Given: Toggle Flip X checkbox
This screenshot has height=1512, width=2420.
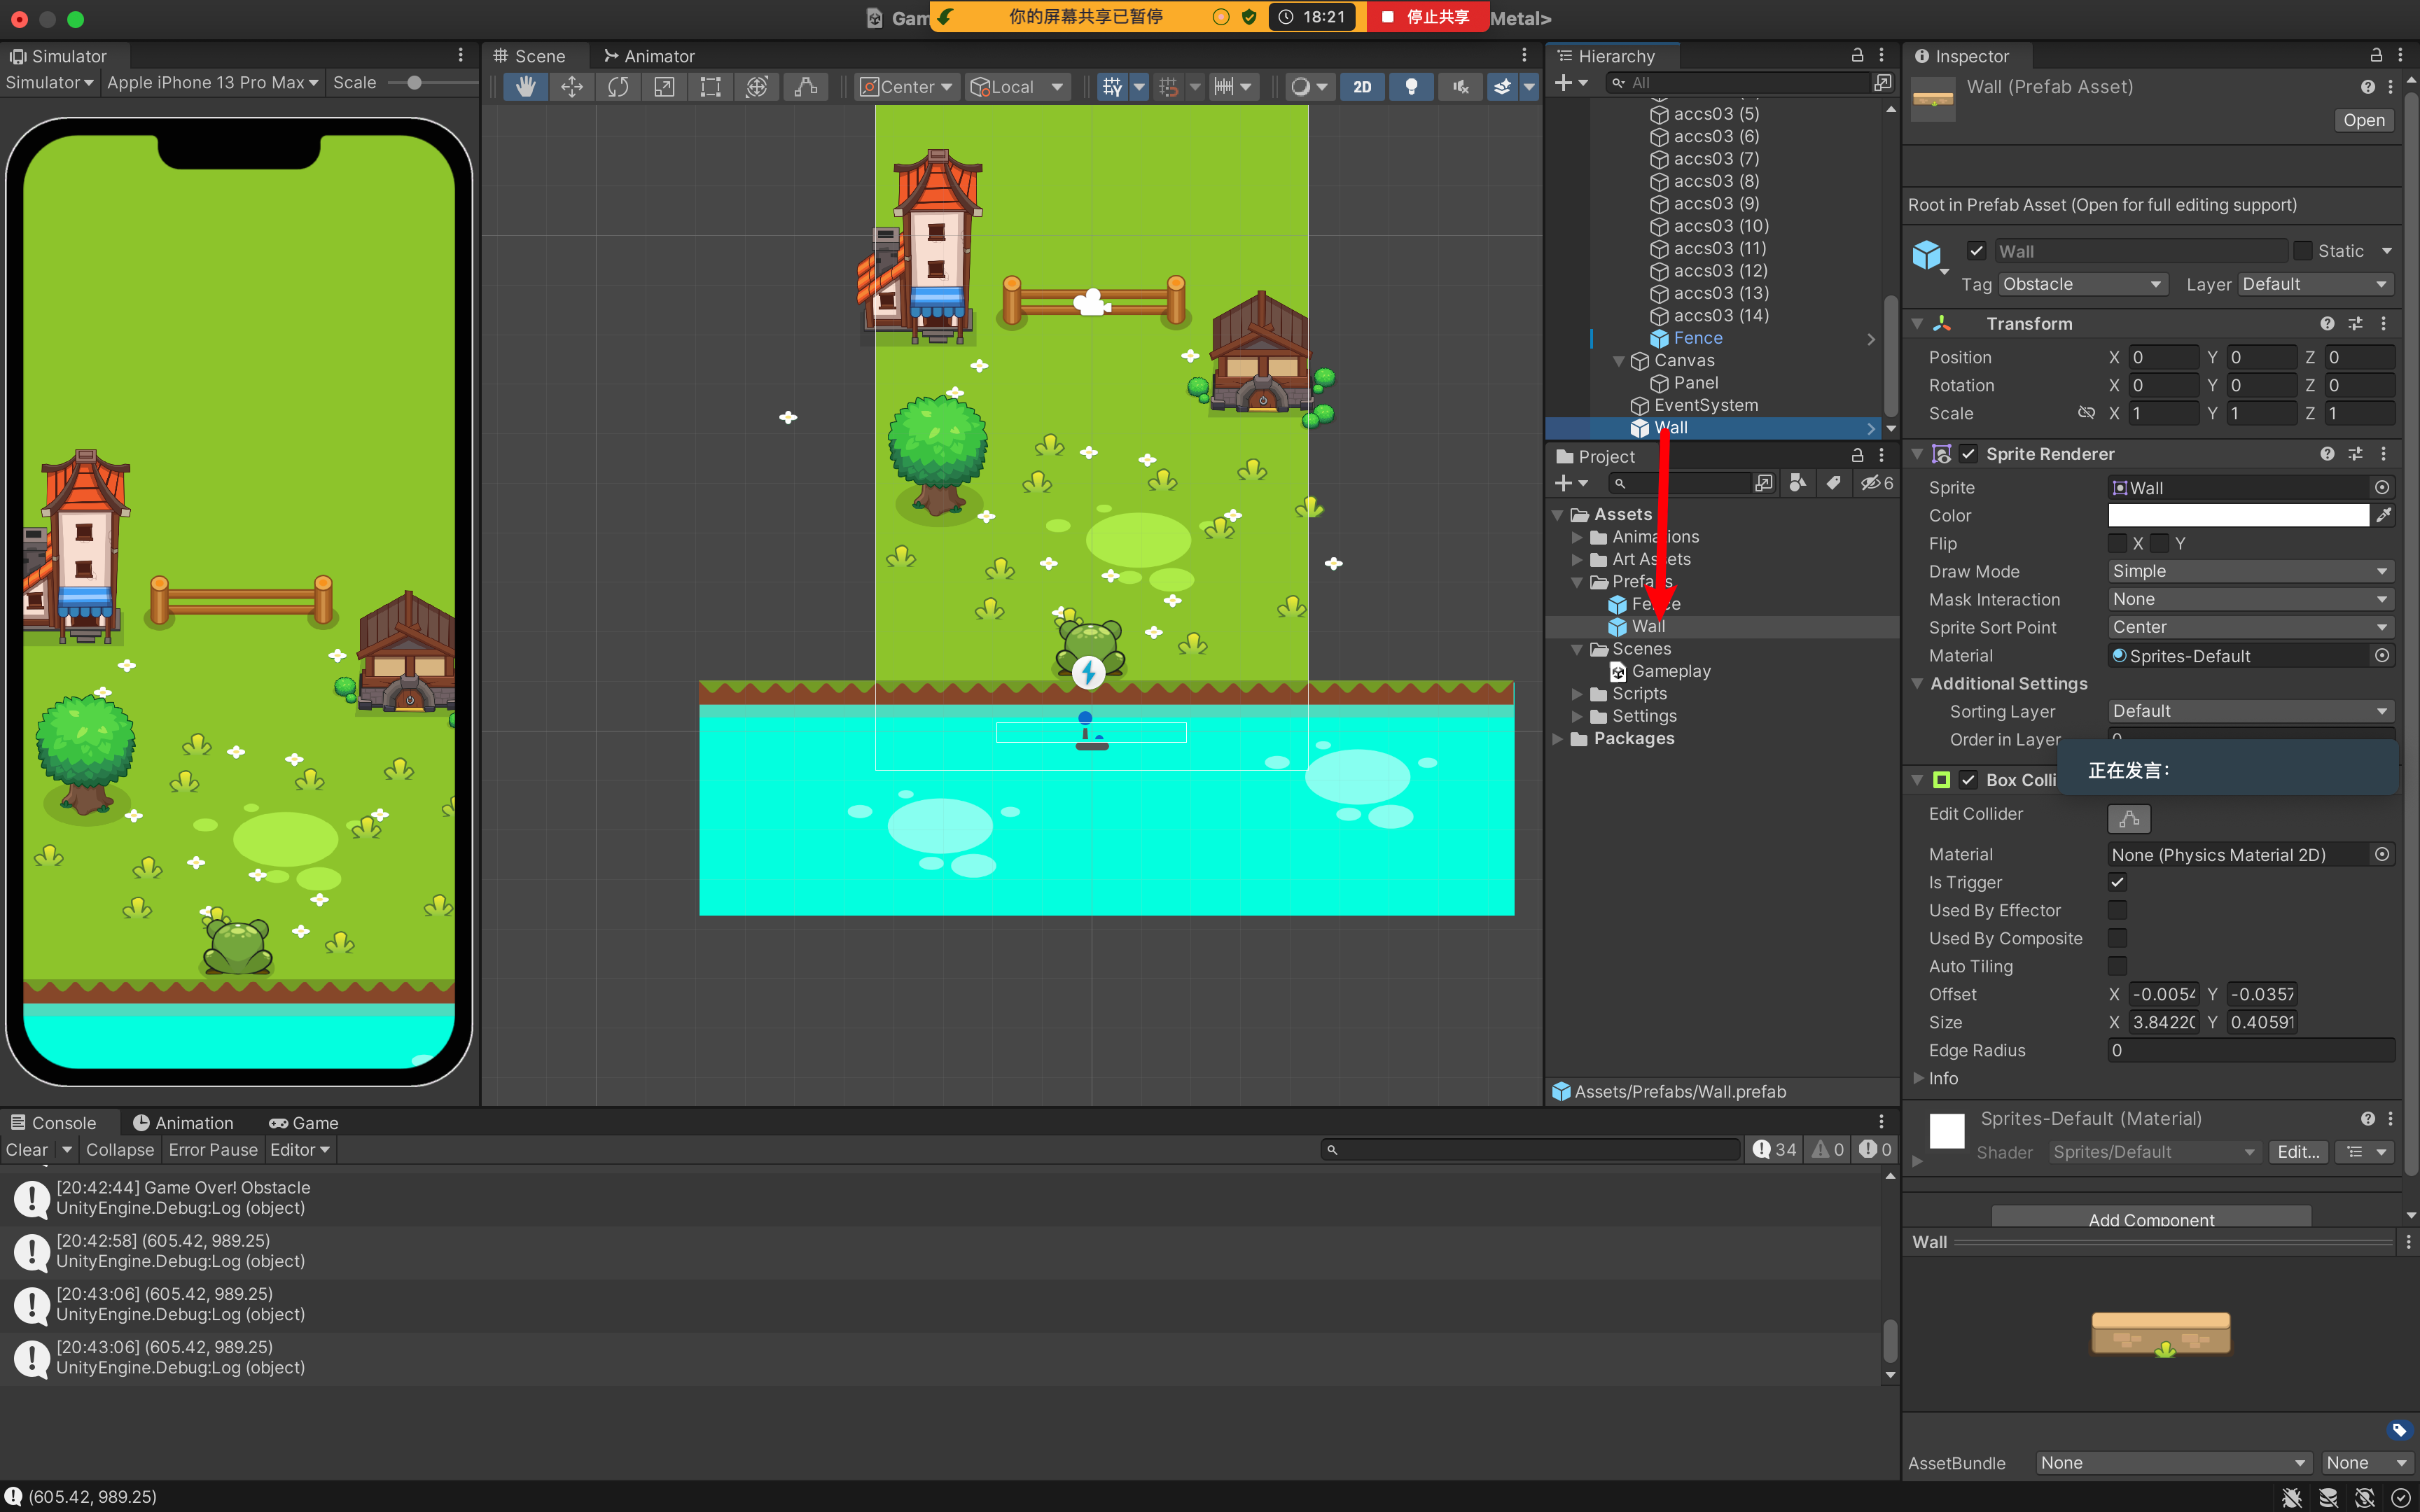Looking at the screenshot, I should click(2117, 543).
